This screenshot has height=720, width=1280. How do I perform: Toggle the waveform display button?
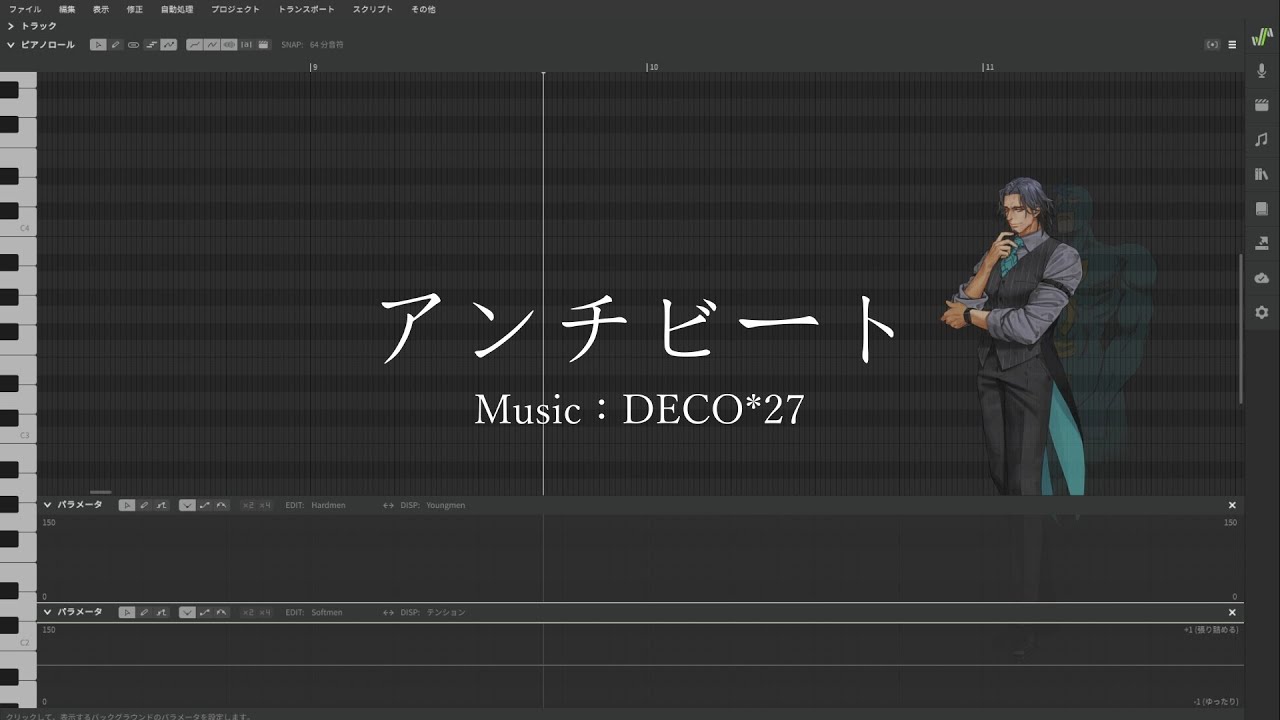(229, 45)
